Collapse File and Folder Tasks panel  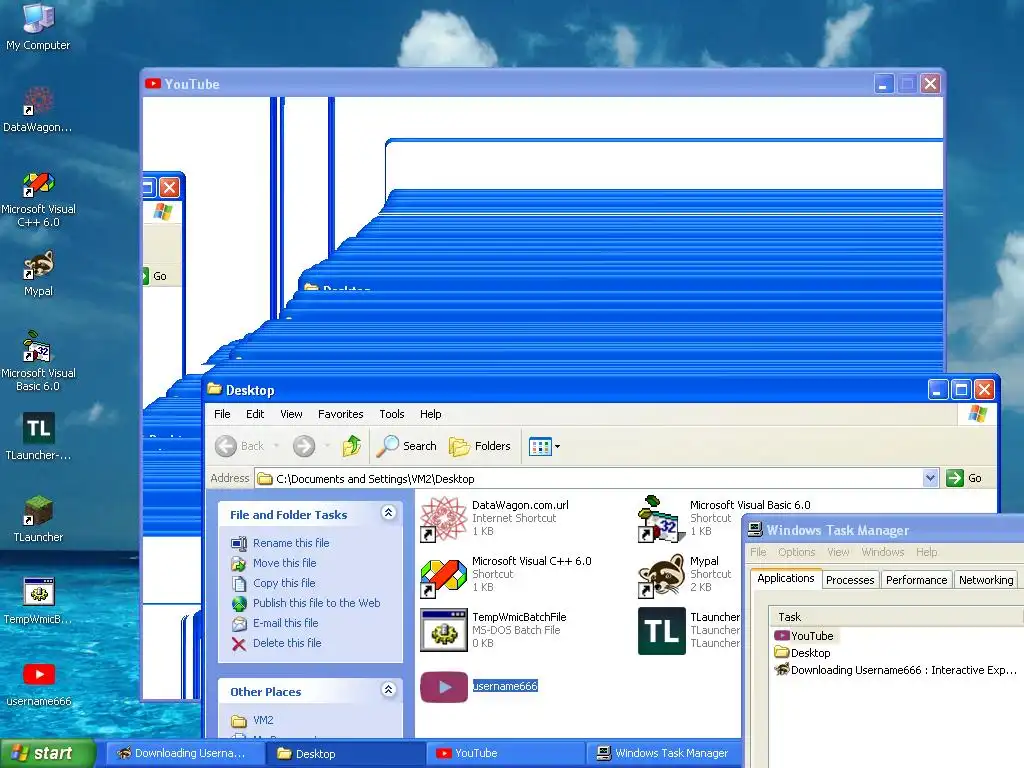tap(389, 513)
